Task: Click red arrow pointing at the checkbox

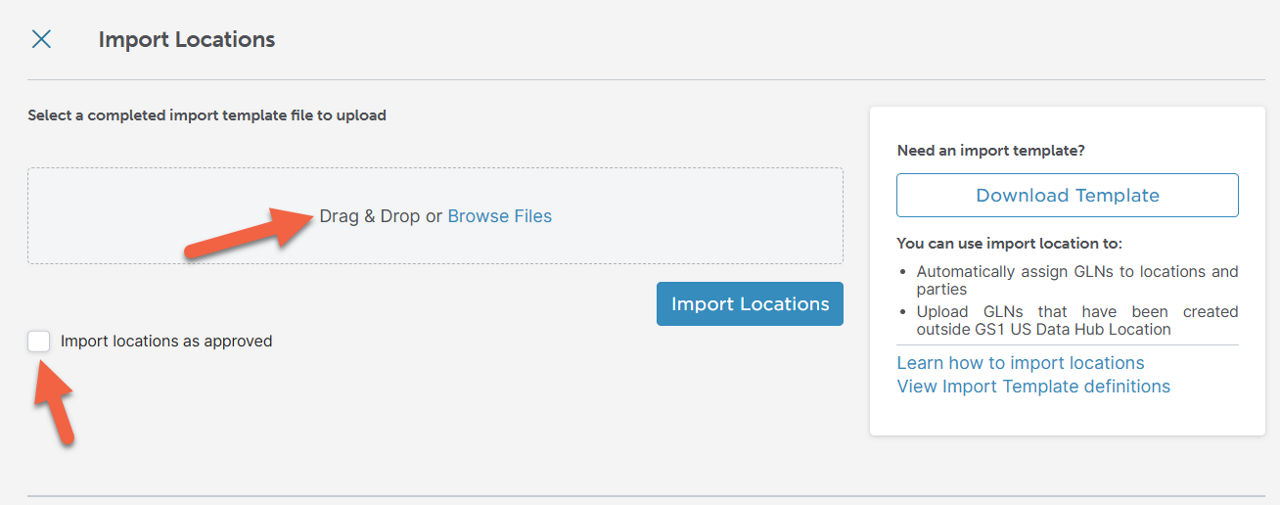Action: point(56,402)
